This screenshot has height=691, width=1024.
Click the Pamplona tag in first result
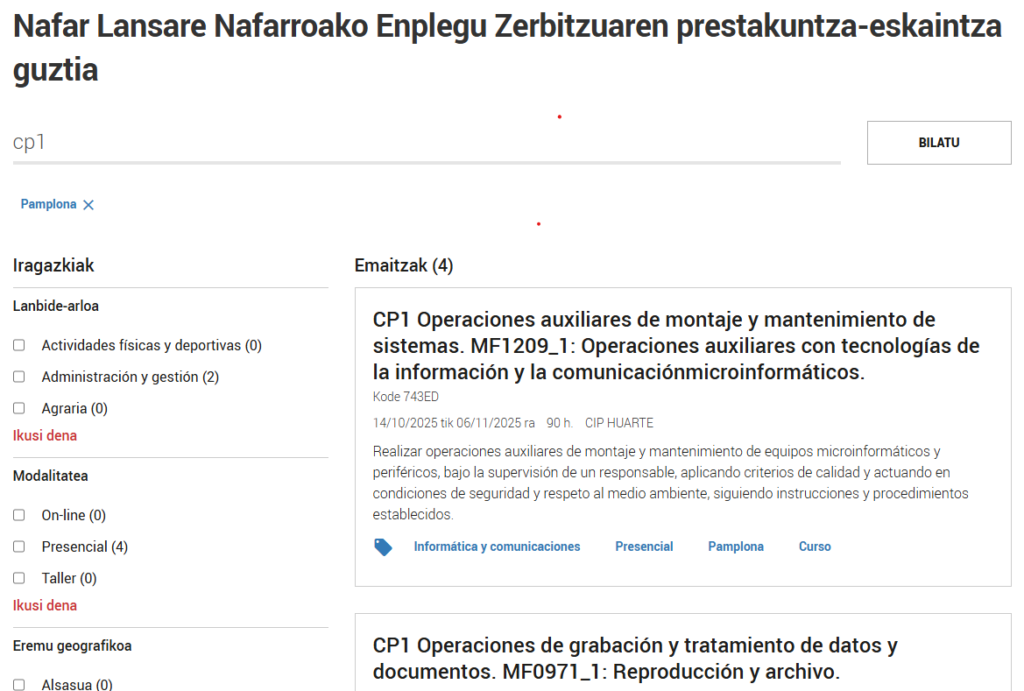(x=735, y=547)
